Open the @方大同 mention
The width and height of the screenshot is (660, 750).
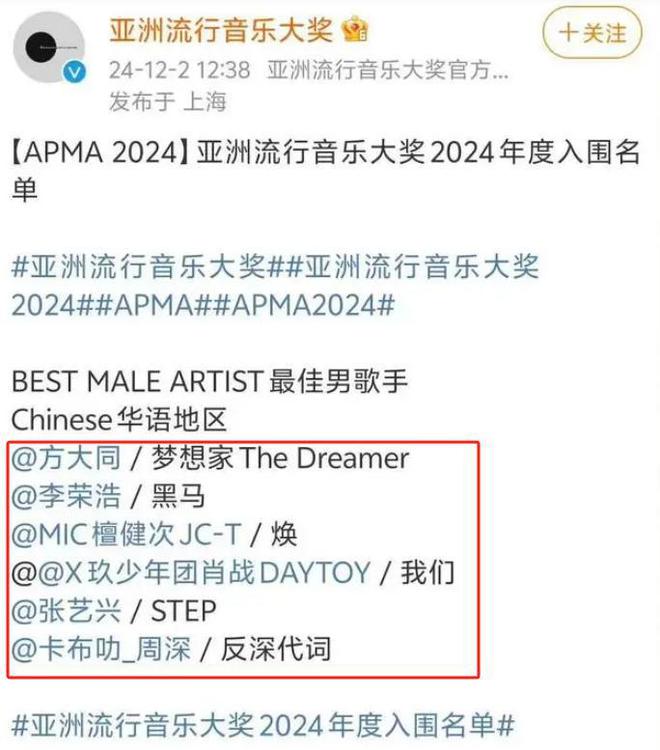tap(66, 458)
